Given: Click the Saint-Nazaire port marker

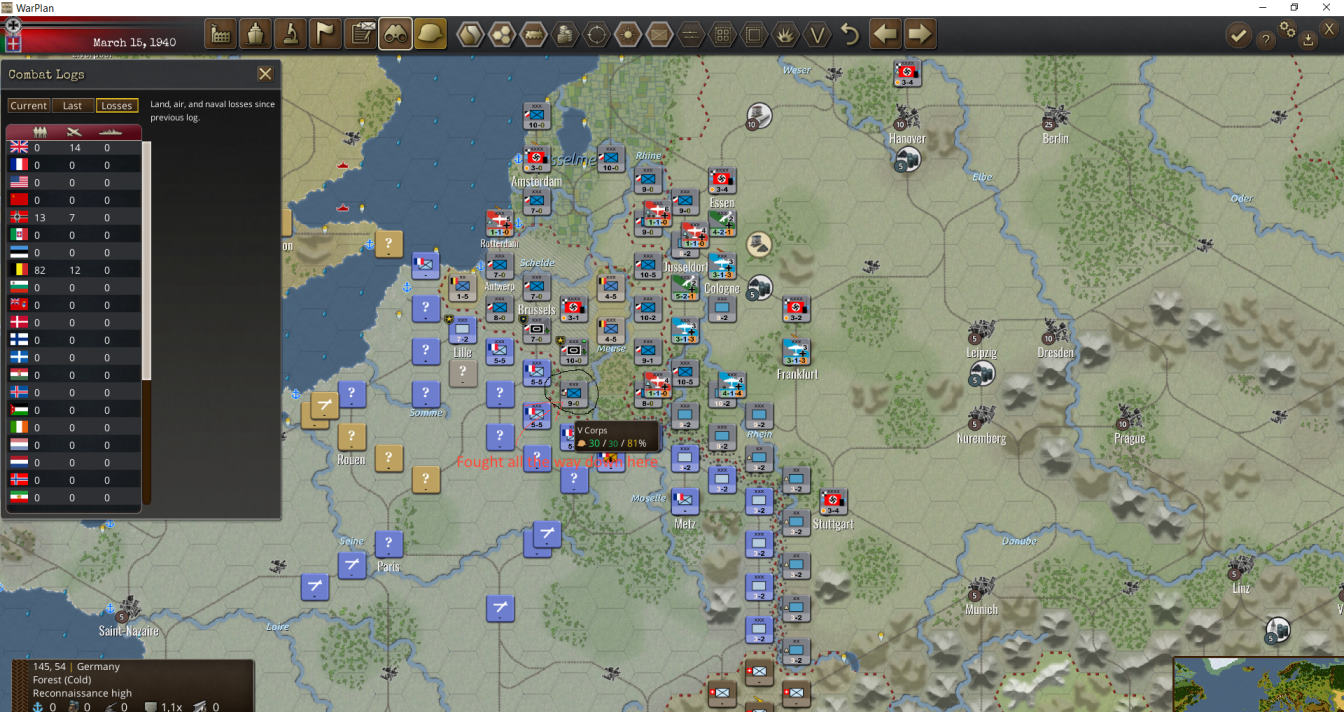Looking at the screenshot, I should 127,608.
